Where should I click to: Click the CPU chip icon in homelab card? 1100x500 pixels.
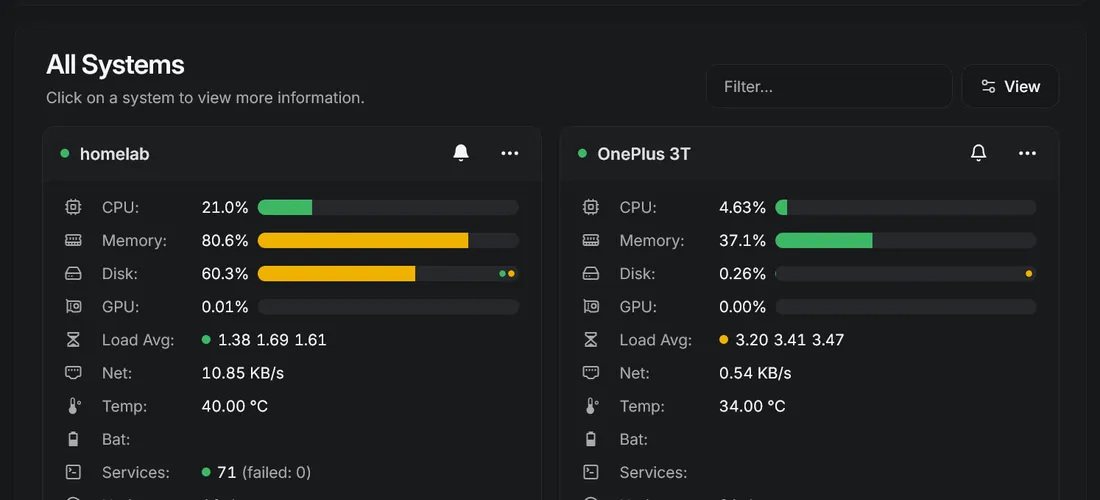pos(74,207)
